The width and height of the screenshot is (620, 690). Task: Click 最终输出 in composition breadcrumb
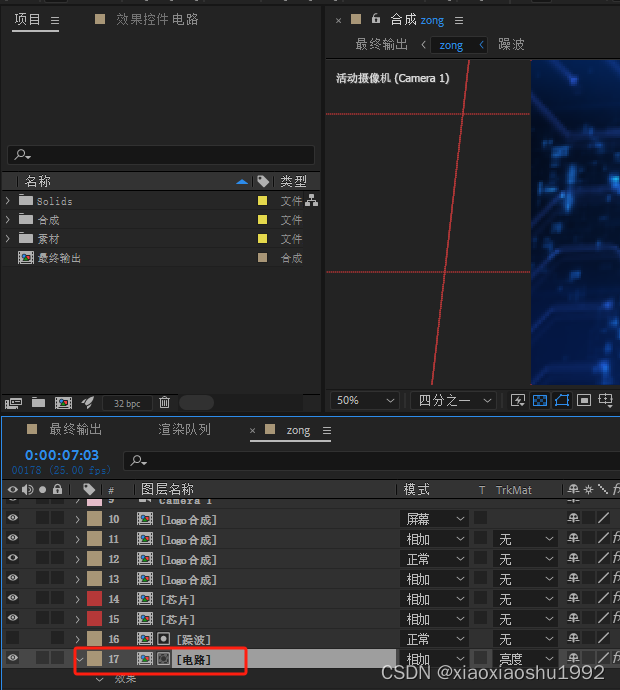[381, 44]
